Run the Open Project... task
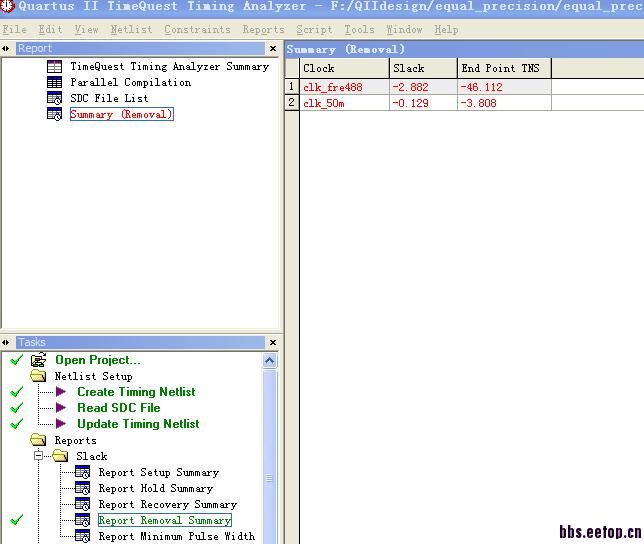The width and height of the screenshot is (644, 544). (x=98, y=360)
